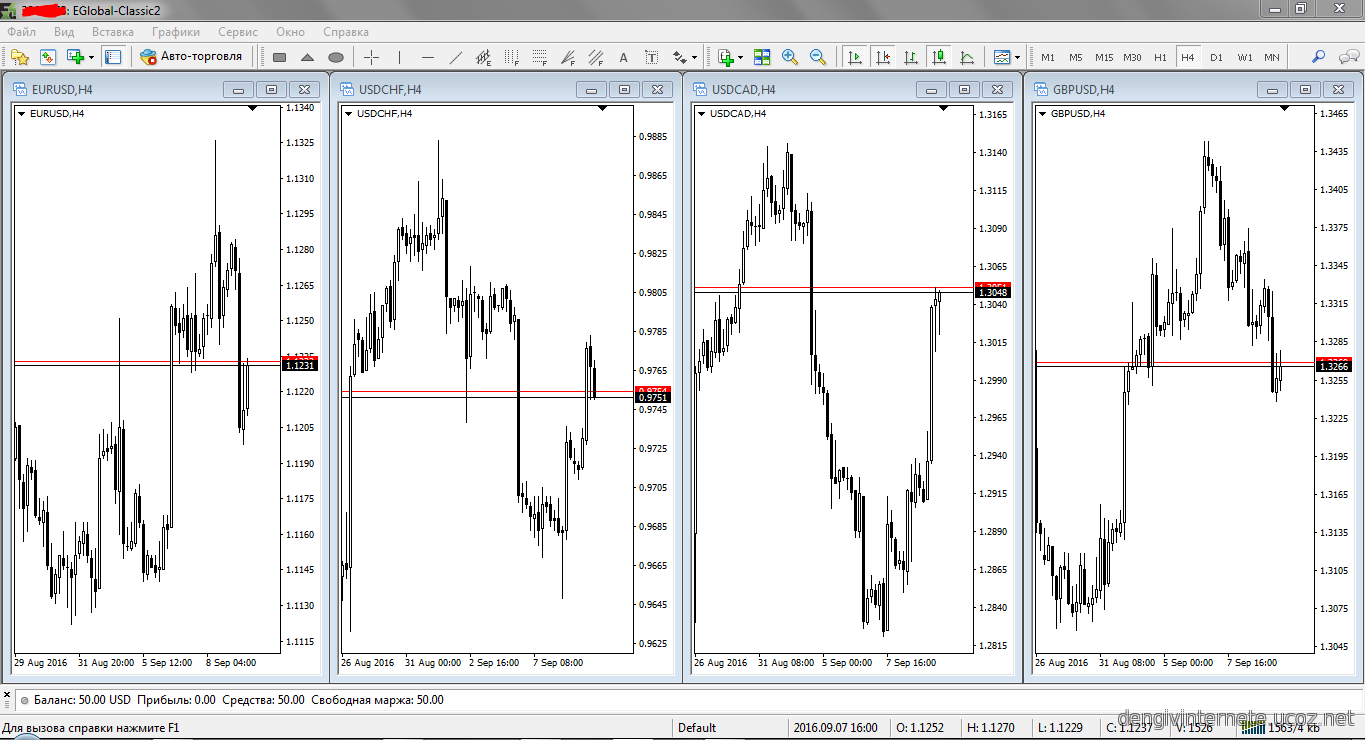Select the Text label tool
Image resolution: width=1365 pixels, height=740 pixels.
624,57
